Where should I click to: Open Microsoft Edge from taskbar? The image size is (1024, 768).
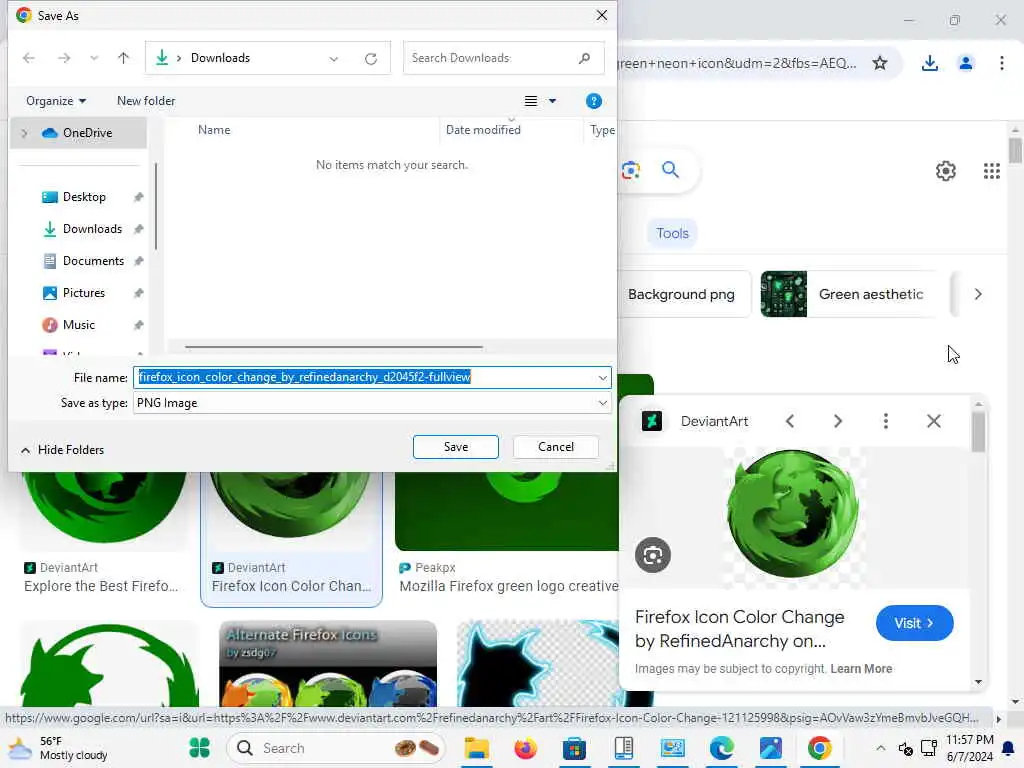[x=722, y=748]
